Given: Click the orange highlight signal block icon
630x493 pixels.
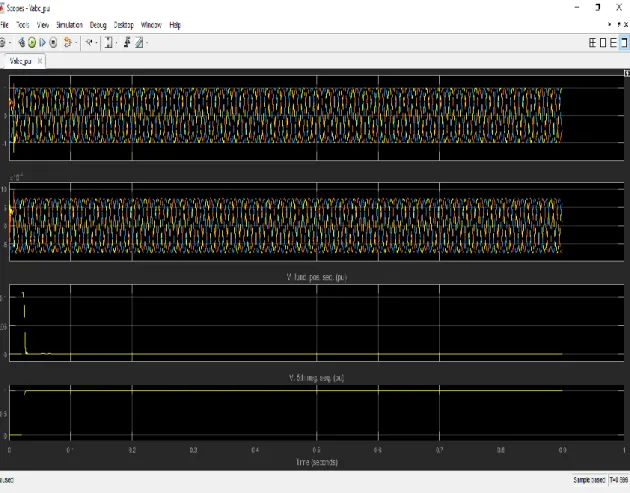Looking at the screenshot, I should [x=68, y=43].
